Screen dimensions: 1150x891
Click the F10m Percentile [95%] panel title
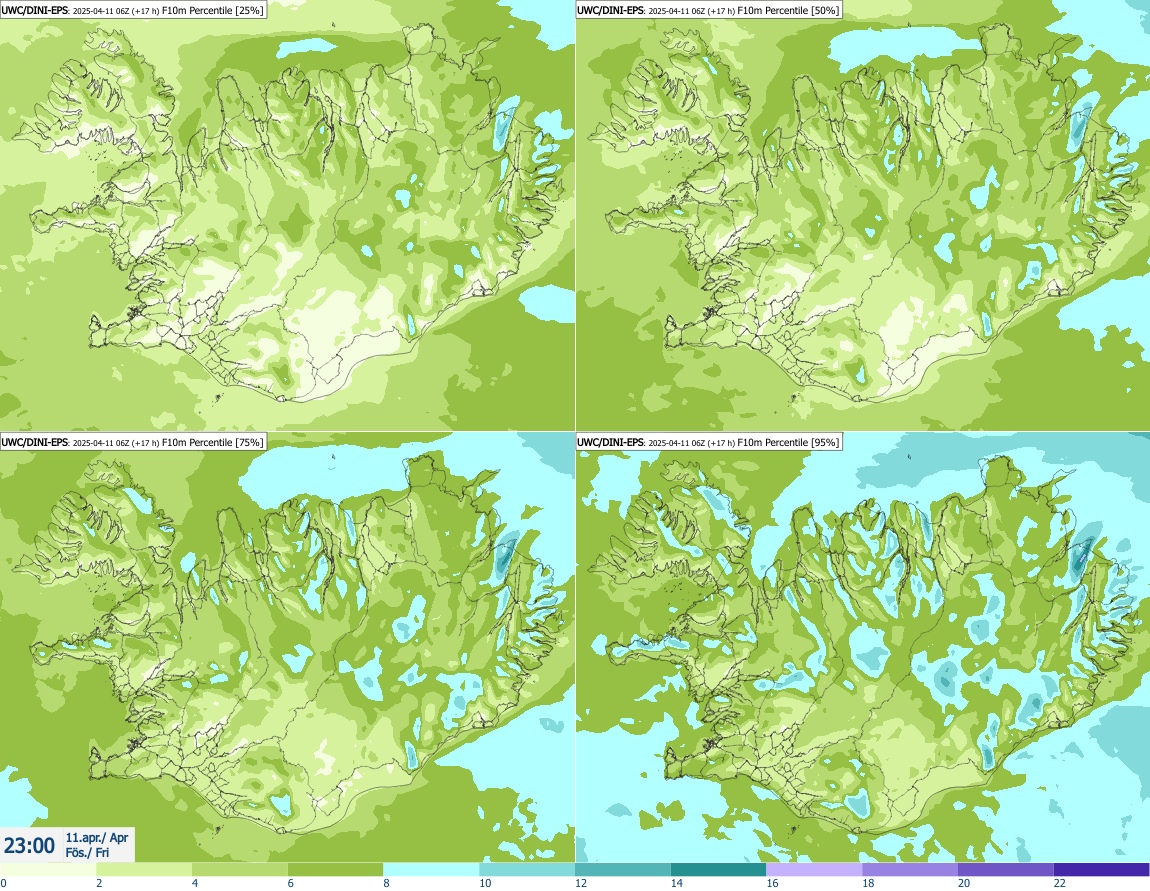[708, 441]
